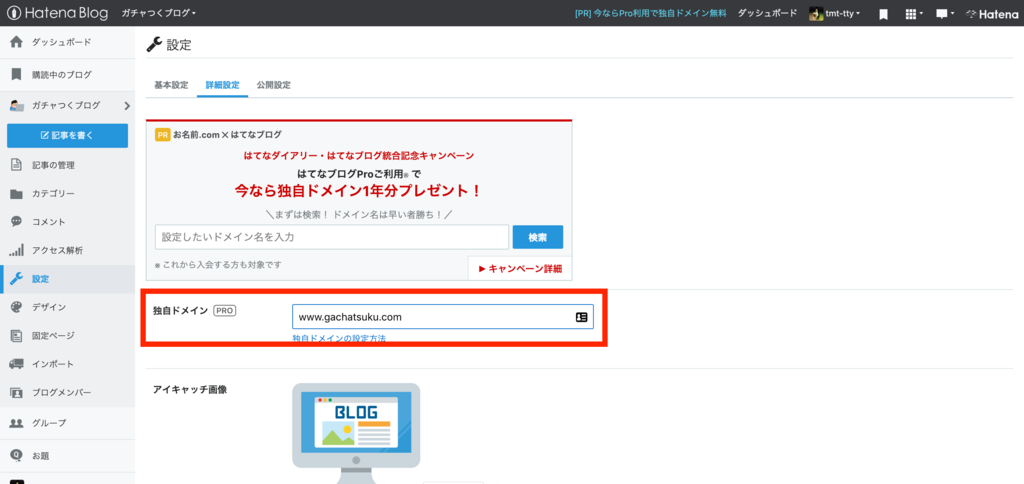Switch to the 詳細設定 tab
The width and height of the screenshot is (1024, 484).
[223, 85]
